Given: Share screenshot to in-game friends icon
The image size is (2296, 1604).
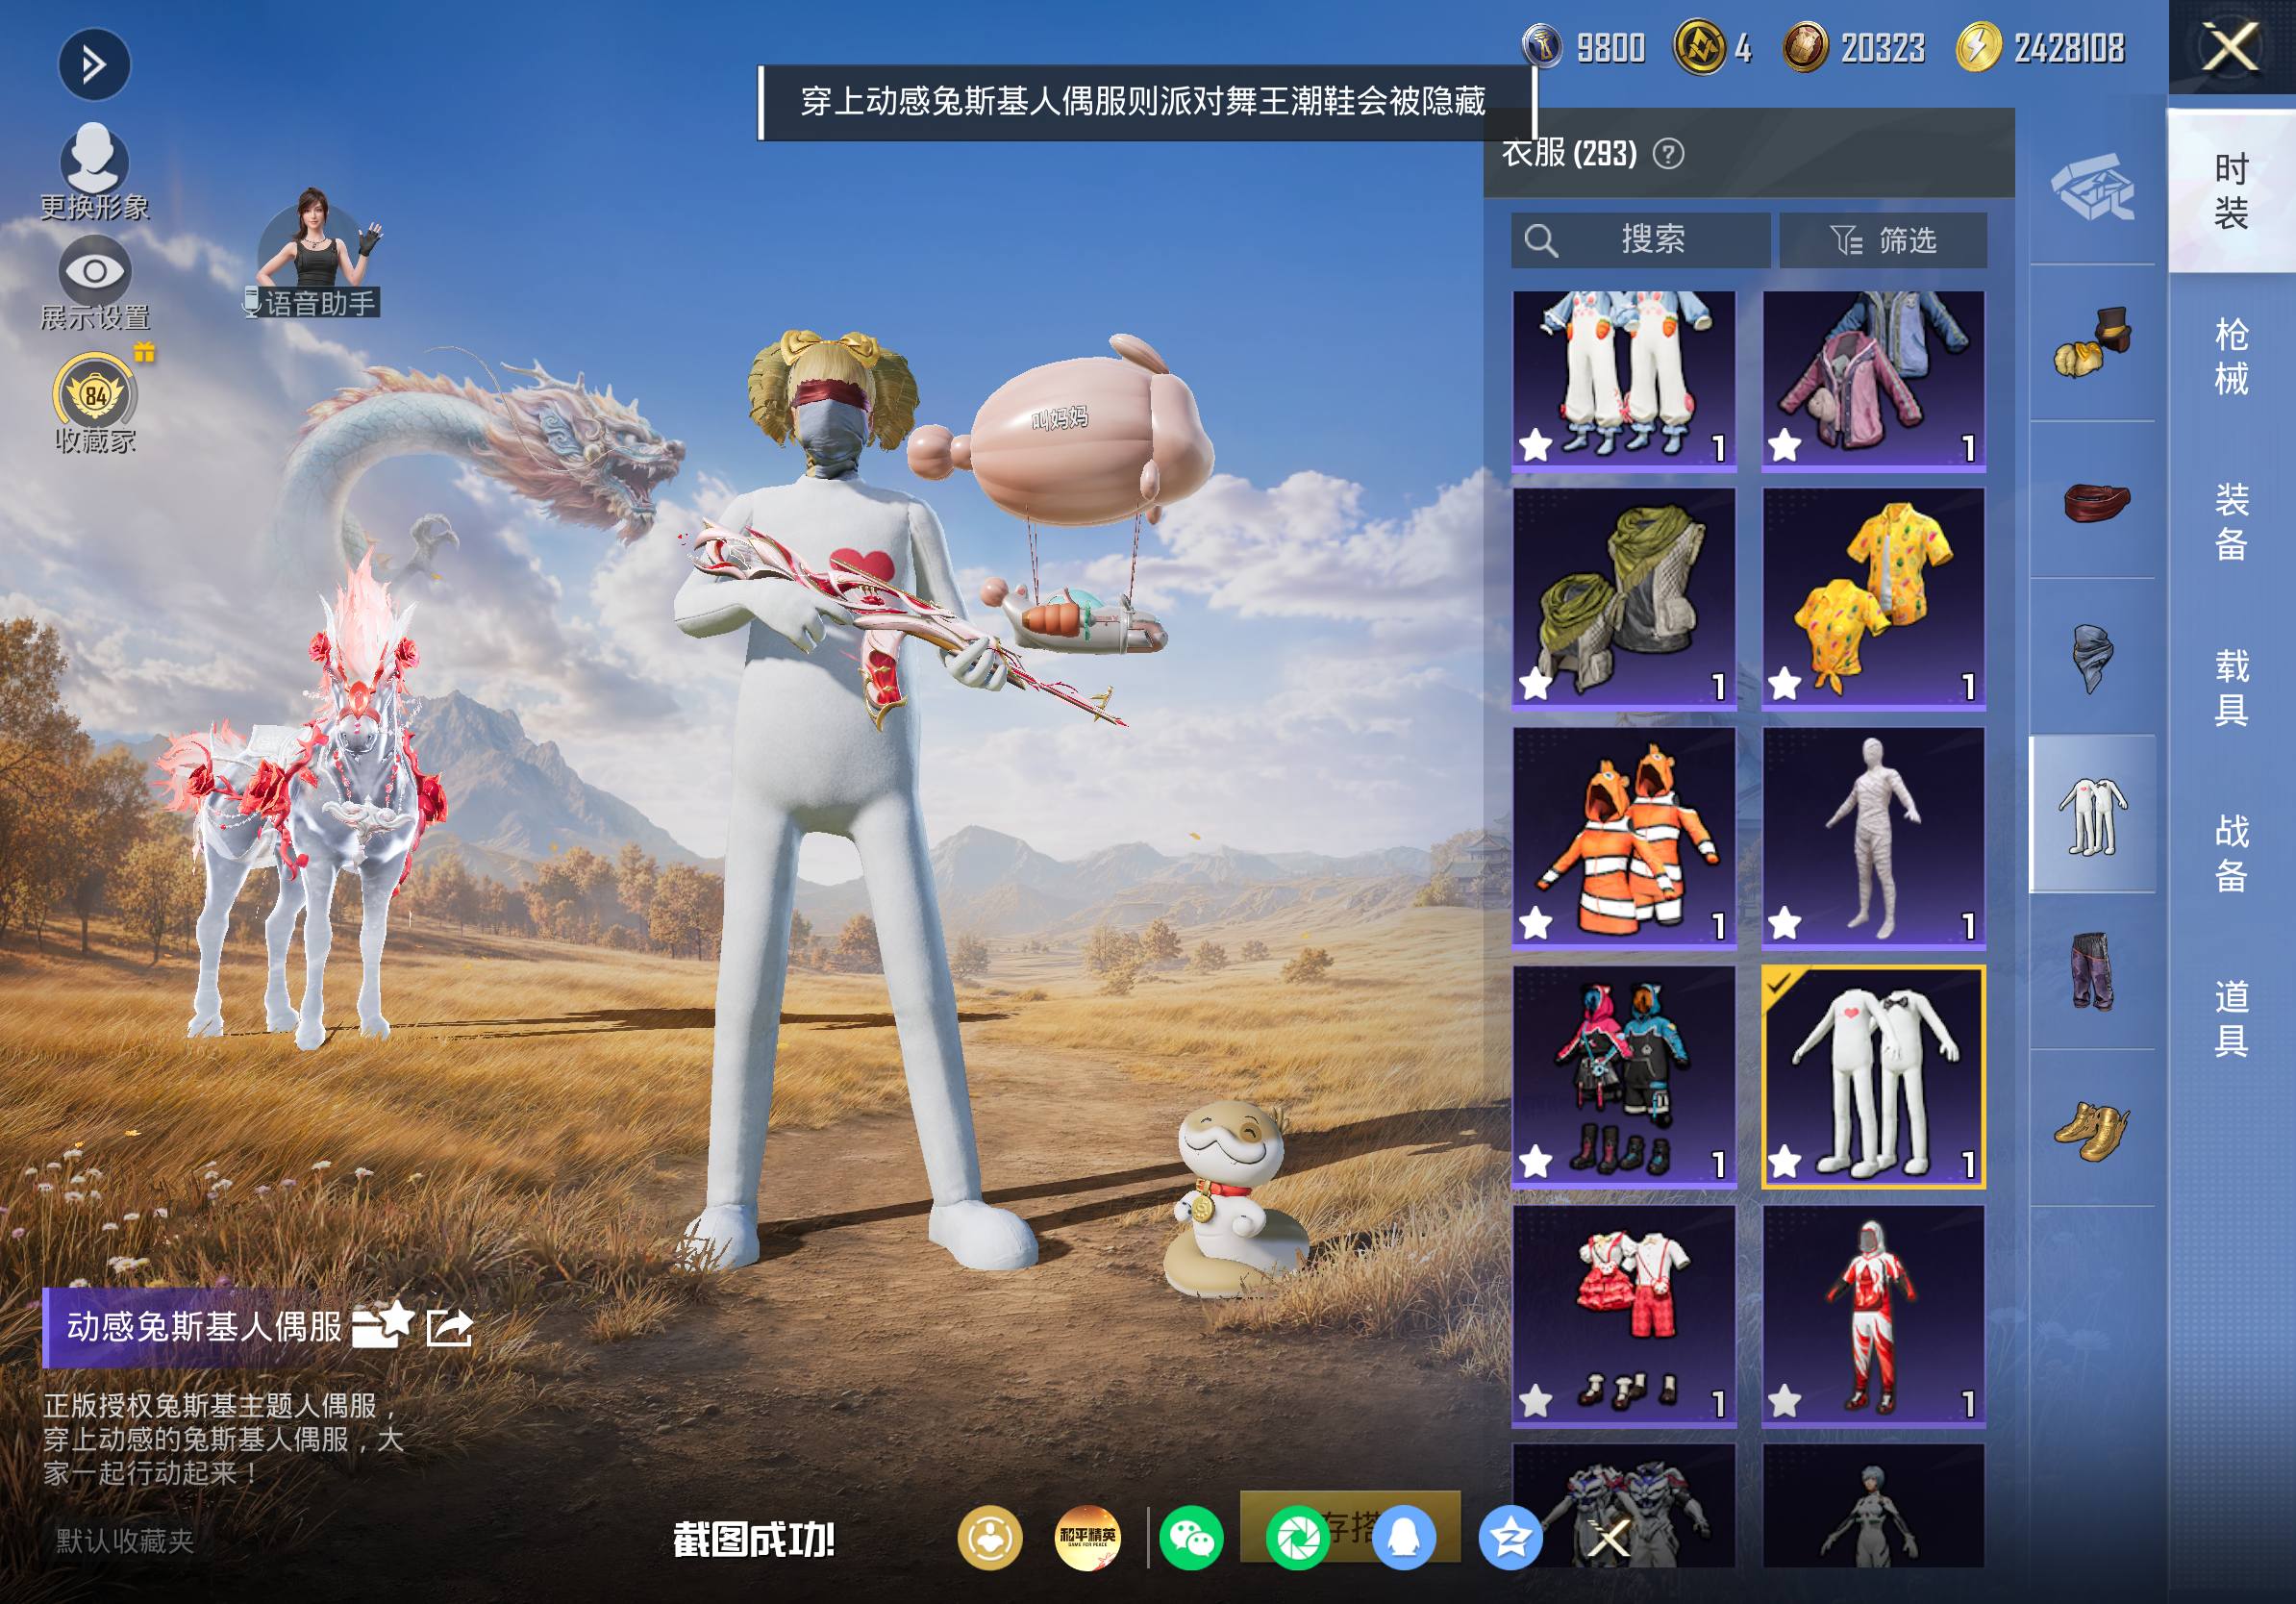Looking at the screenshot, I should [990, 1538].
